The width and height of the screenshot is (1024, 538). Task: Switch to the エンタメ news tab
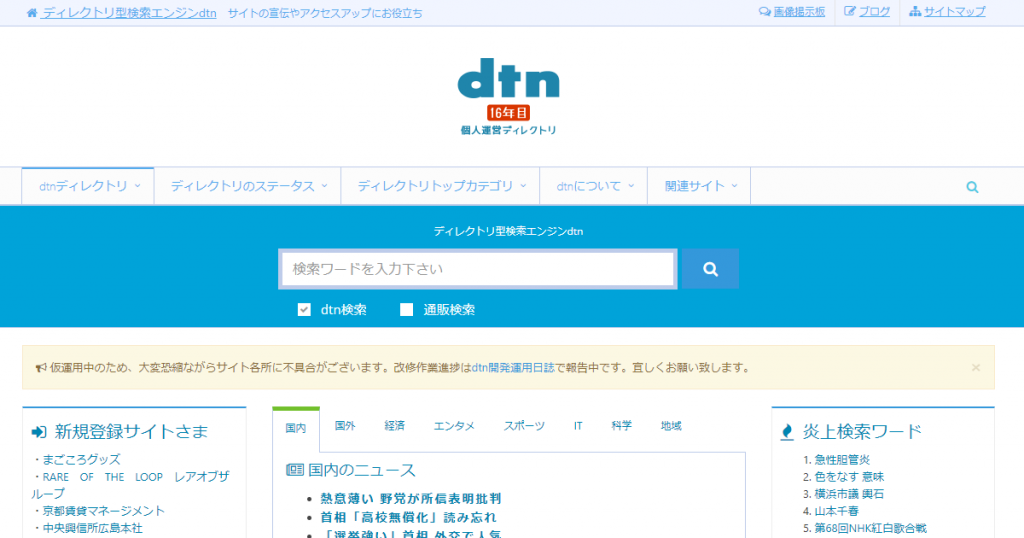[x=454, y=426]
